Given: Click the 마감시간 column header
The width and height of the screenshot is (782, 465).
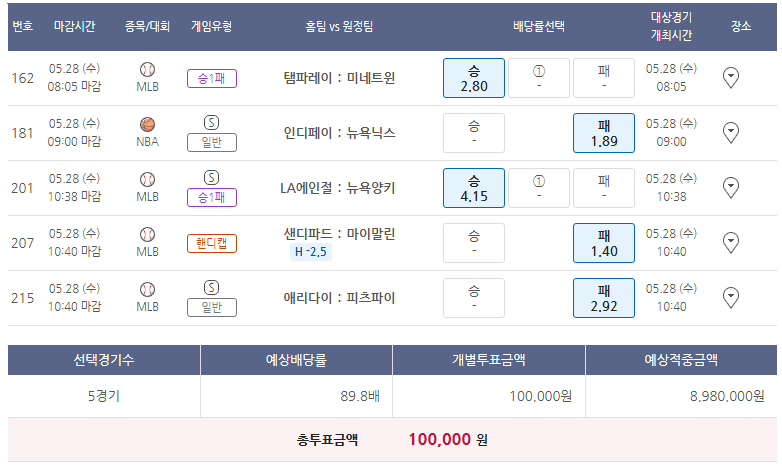Looking at the screenshot, I should pyautogui.click(x=74, y=26).
